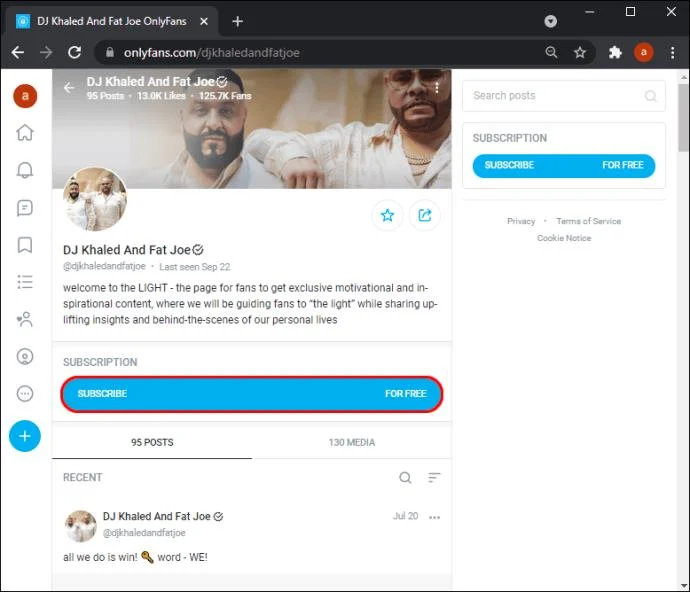
Task: Open the More ellipsis circle in sidebar
Action: click(25, 393)
